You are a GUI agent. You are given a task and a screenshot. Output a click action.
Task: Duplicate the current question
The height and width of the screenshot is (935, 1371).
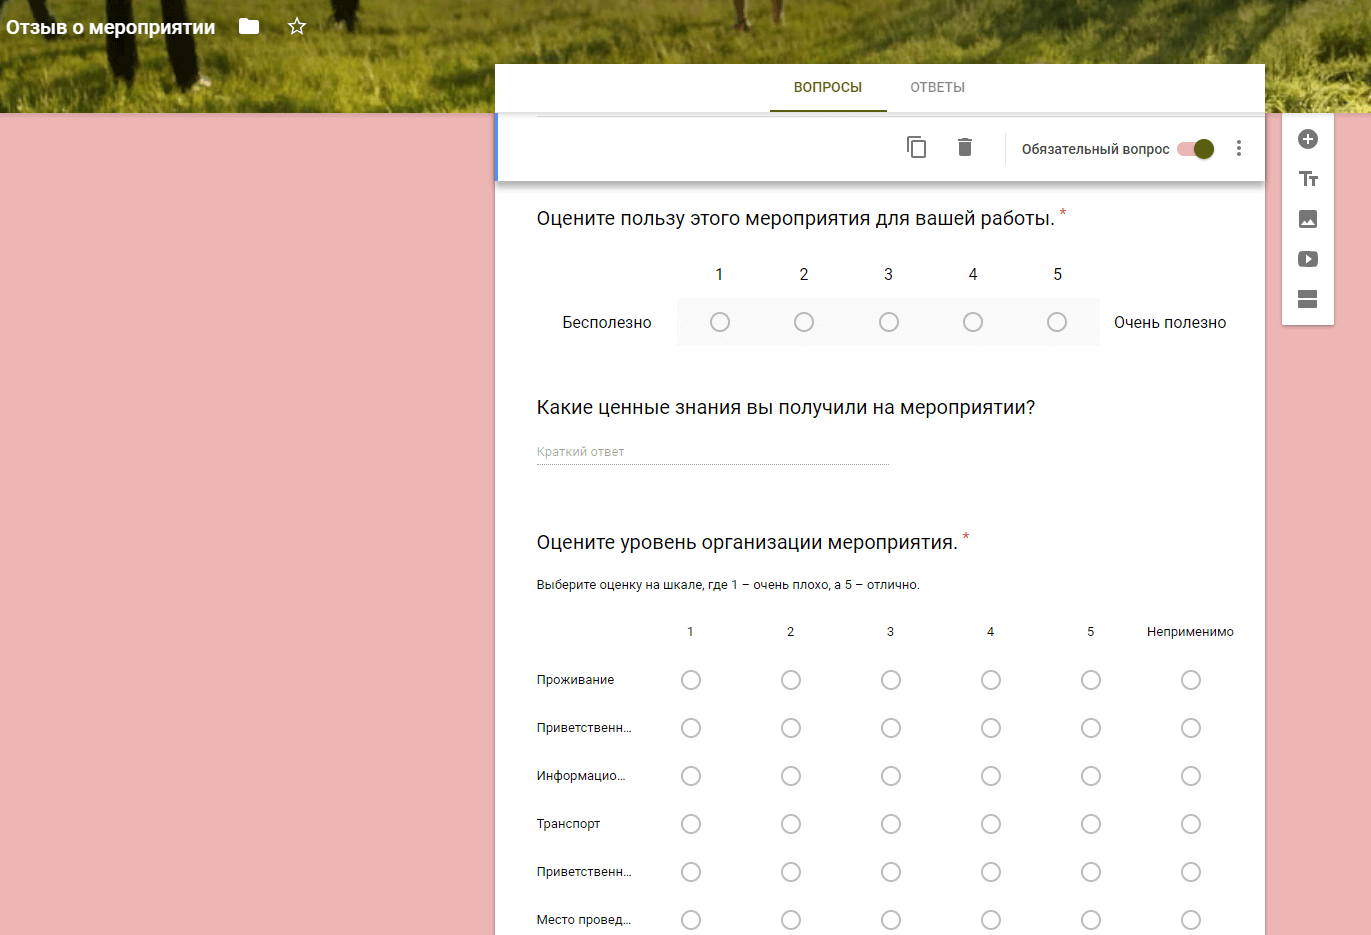(916, 148)
